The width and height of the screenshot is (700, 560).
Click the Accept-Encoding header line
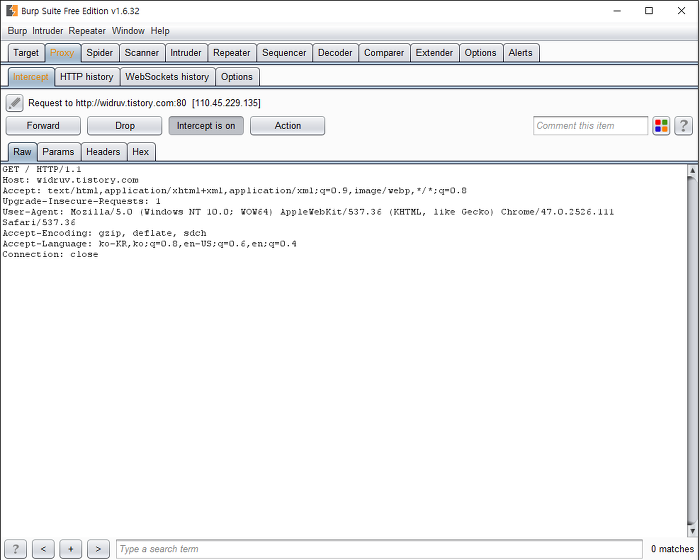[x=104, y=233]
